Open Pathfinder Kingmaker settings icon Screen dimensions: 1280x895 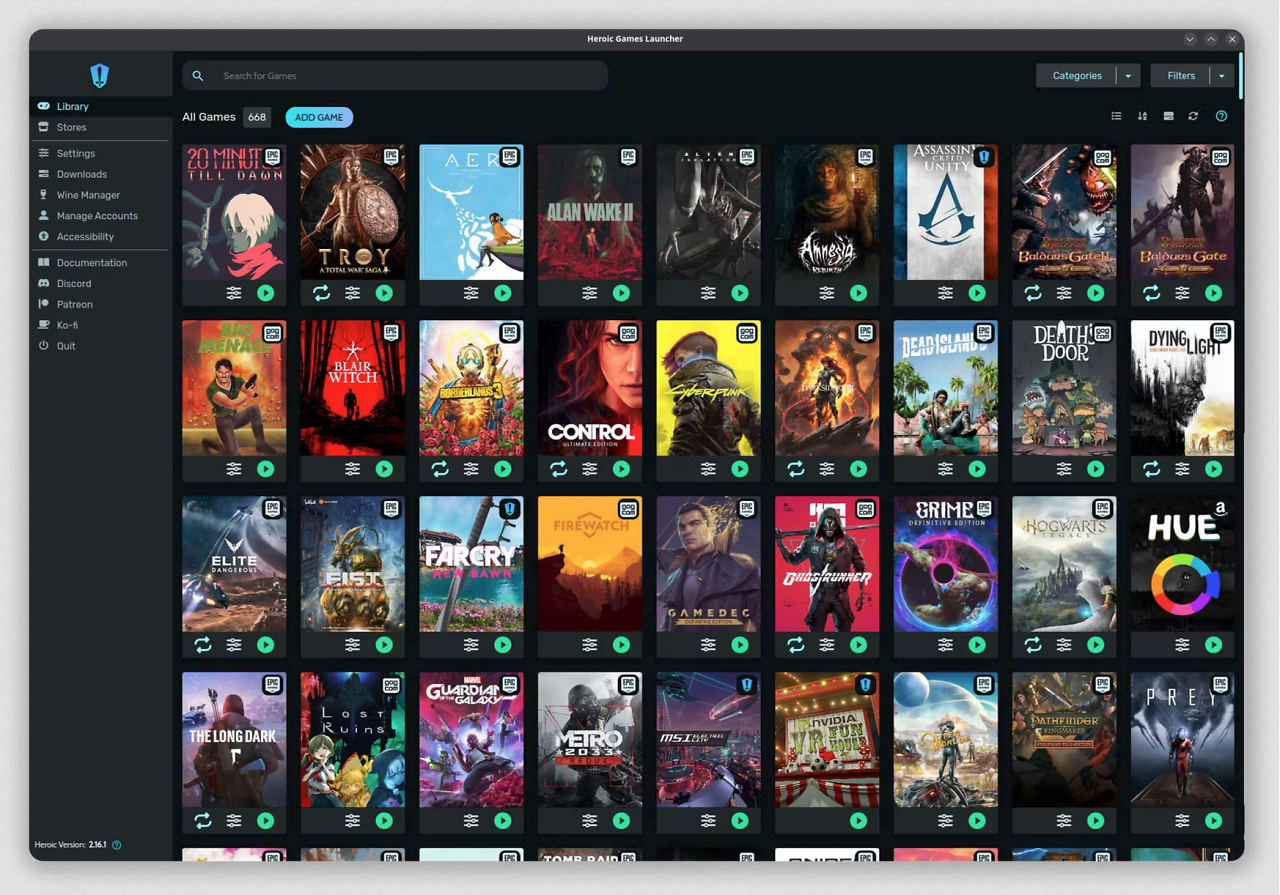pyautogui.click(x=1064, y=821)
